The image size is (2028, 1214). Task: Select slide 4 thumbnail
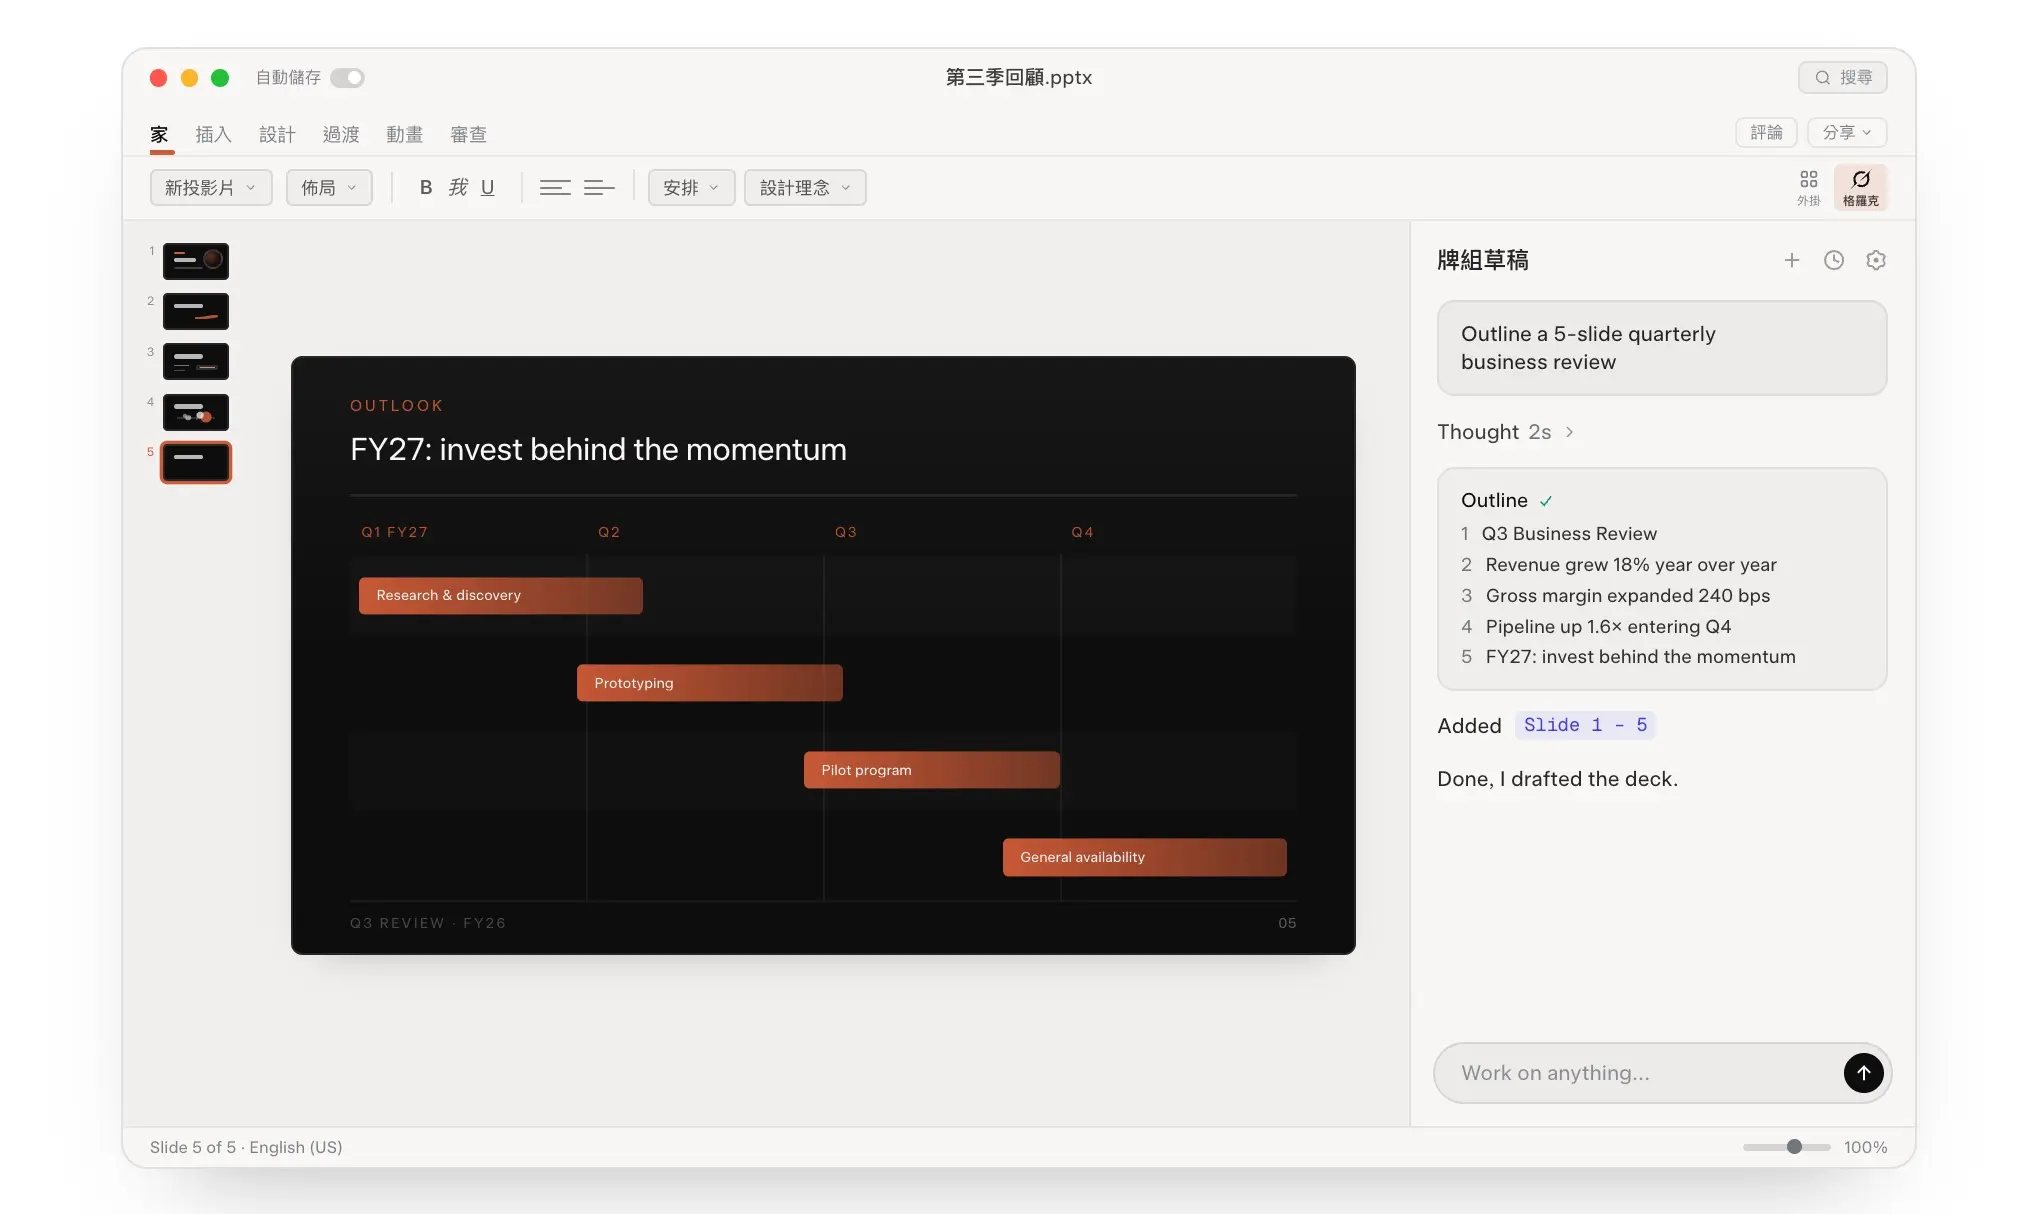pyautogui.click(x=196, y=412)
